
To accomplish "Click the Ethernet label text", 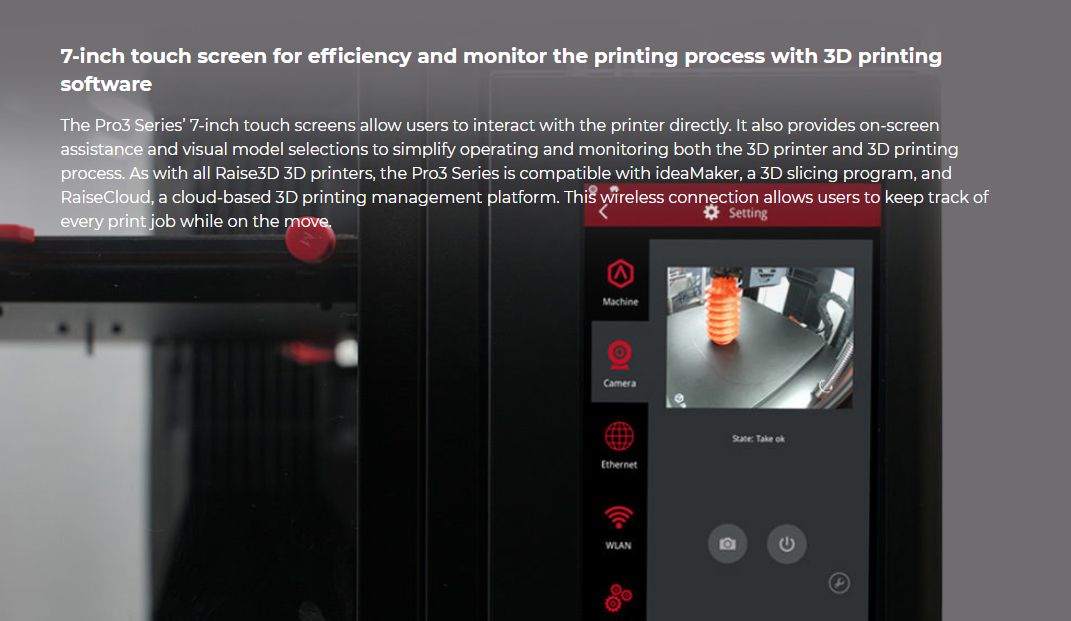I will [619, 465].
